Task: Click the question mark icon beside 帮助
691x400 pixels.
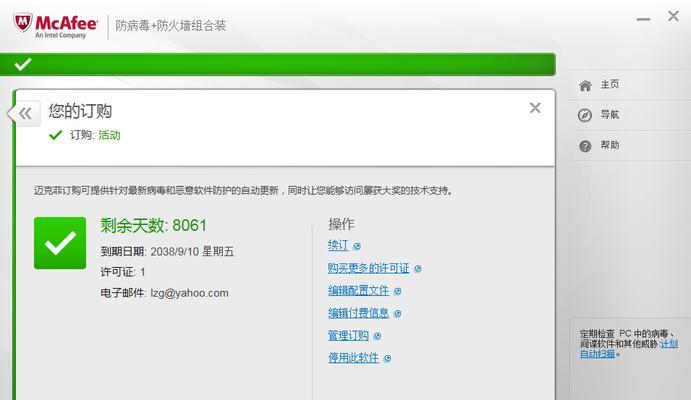Action: tap(585, 146)
